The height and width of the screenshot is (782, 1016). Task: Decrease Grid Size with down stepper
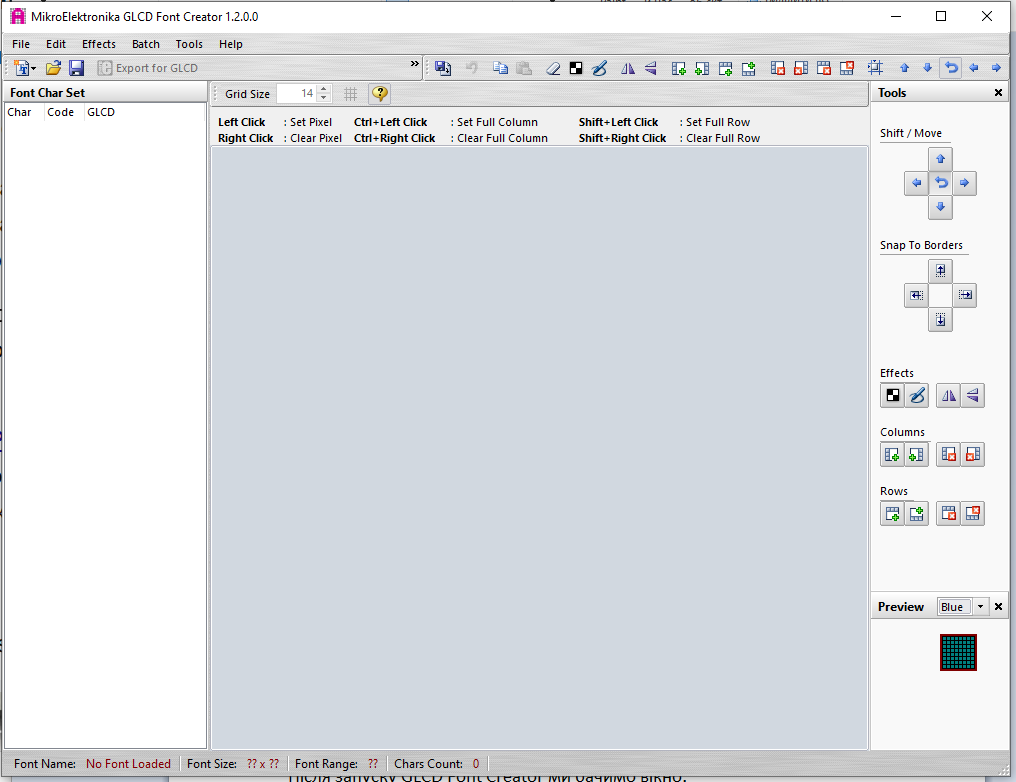pos(324,98)
